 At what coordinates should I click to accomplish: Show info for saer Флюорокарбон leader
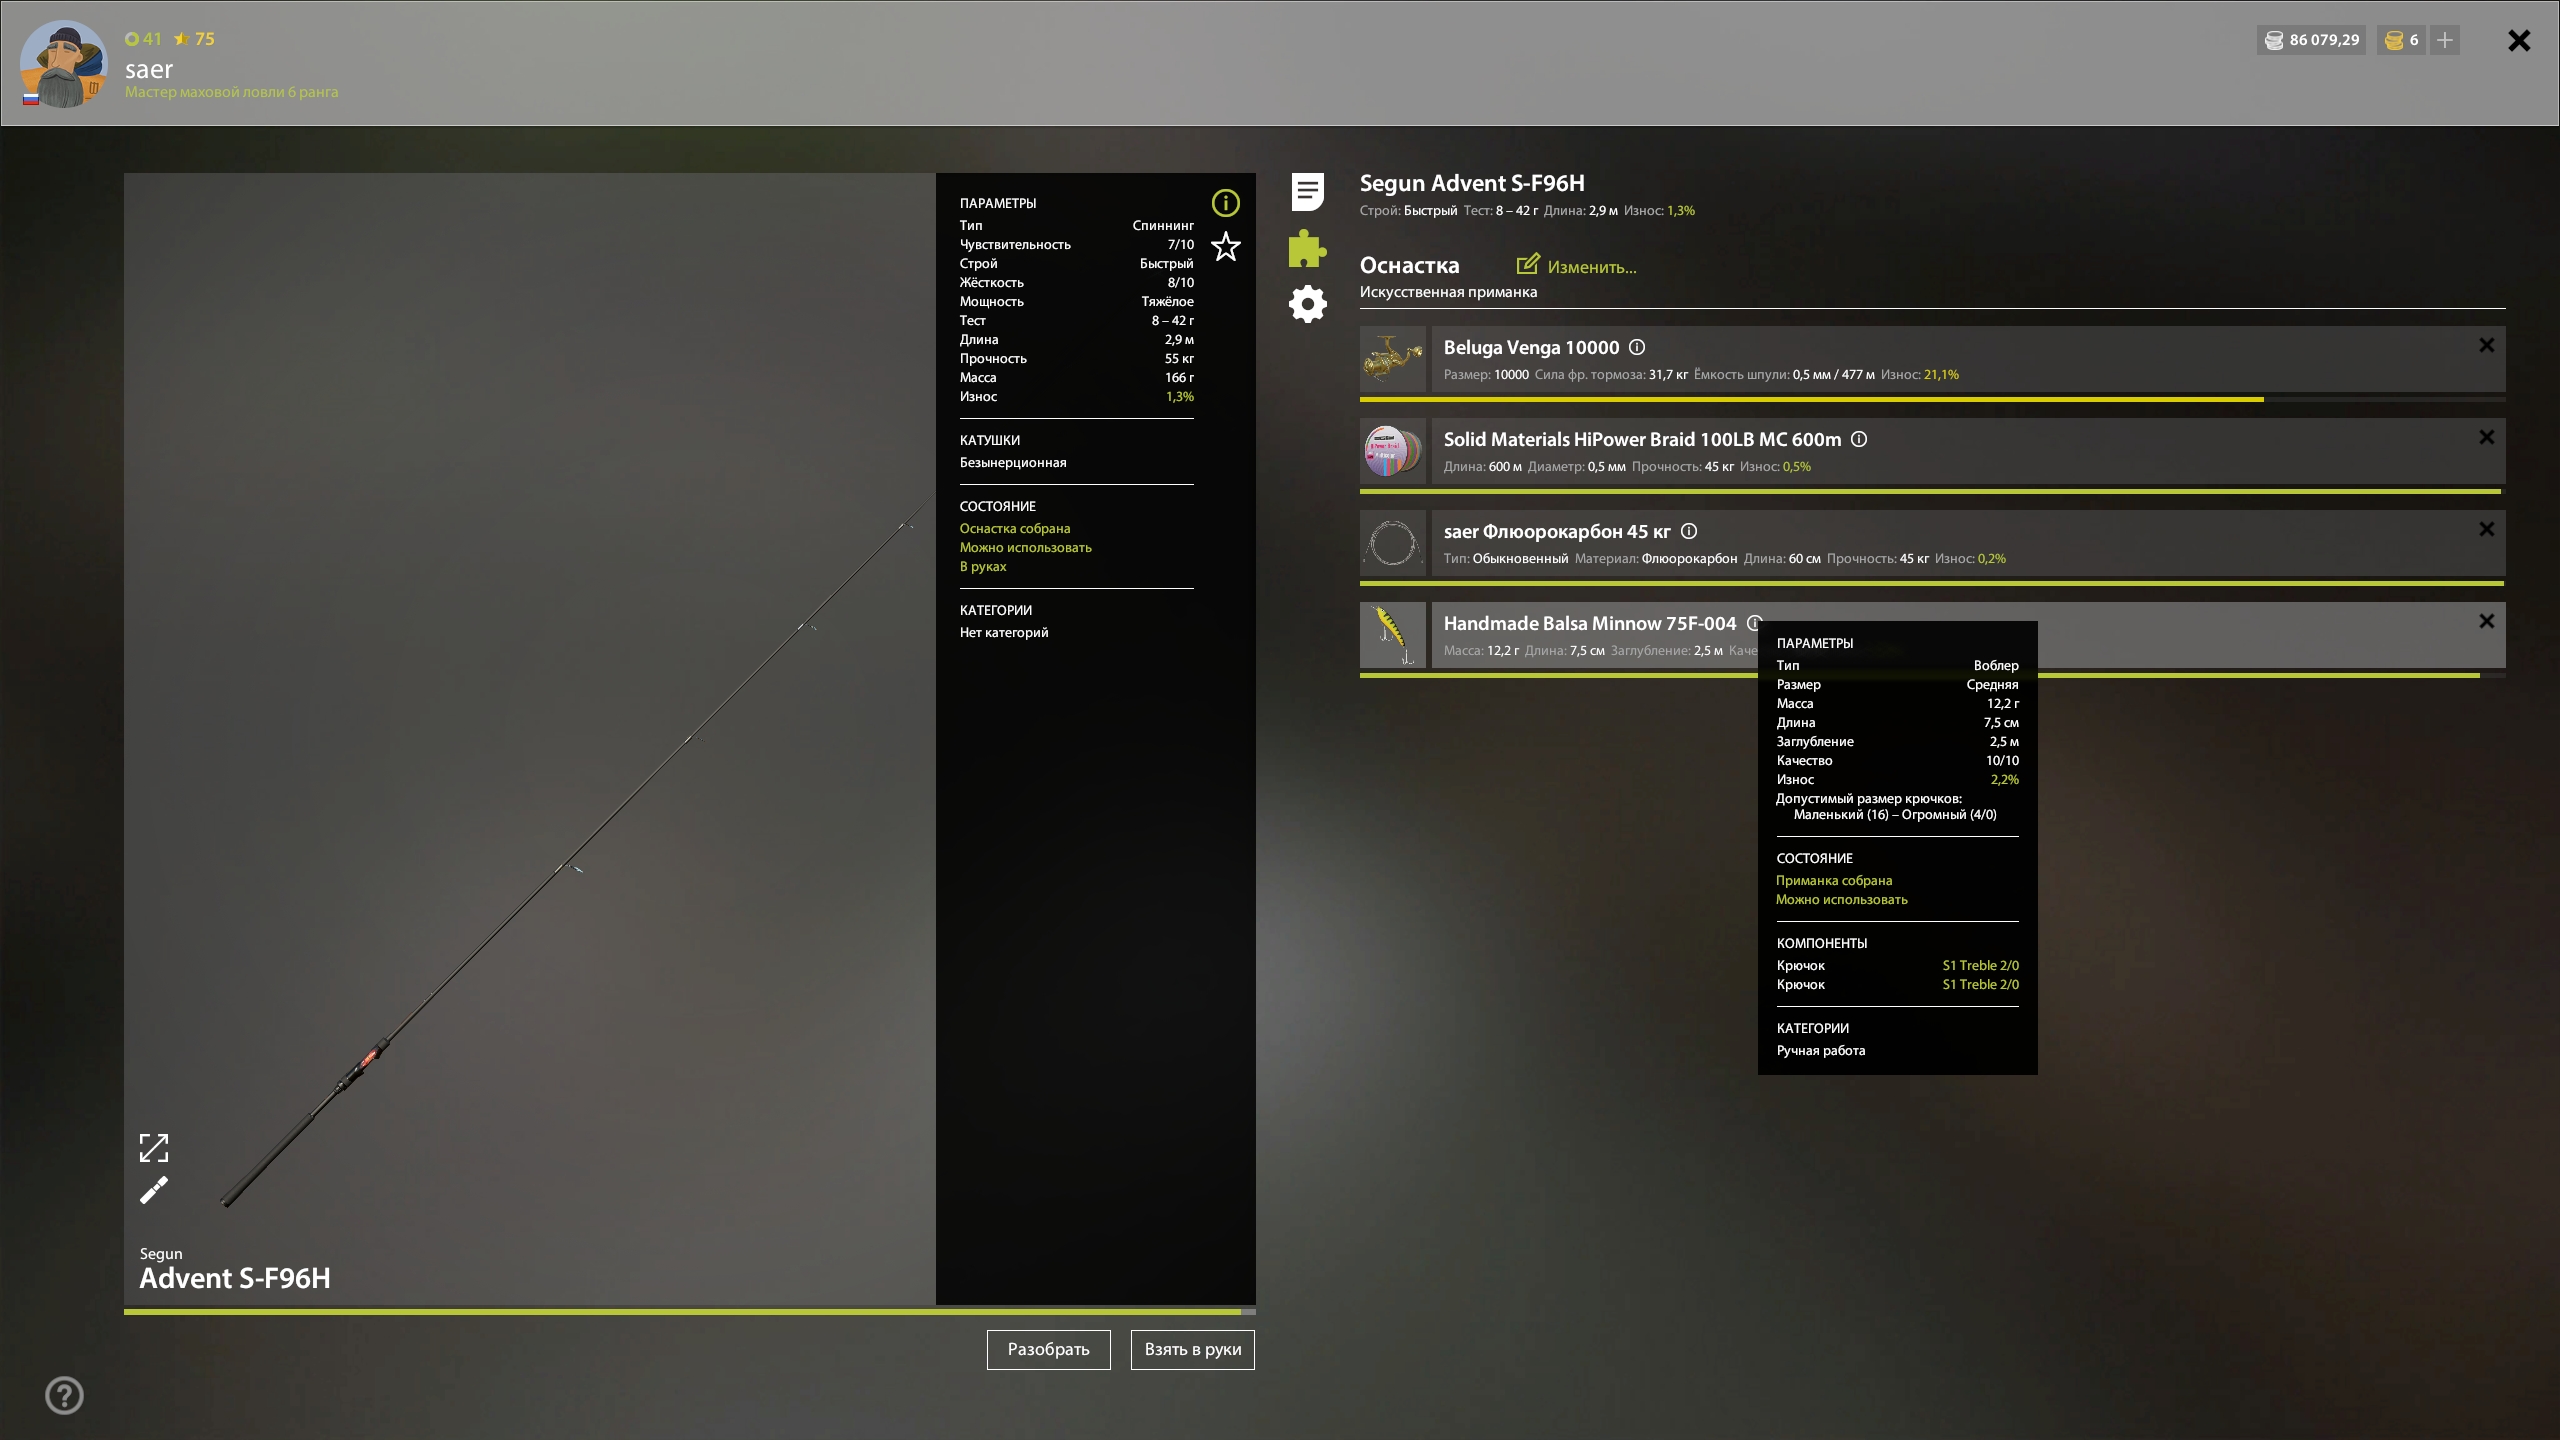click(1689, 531)
